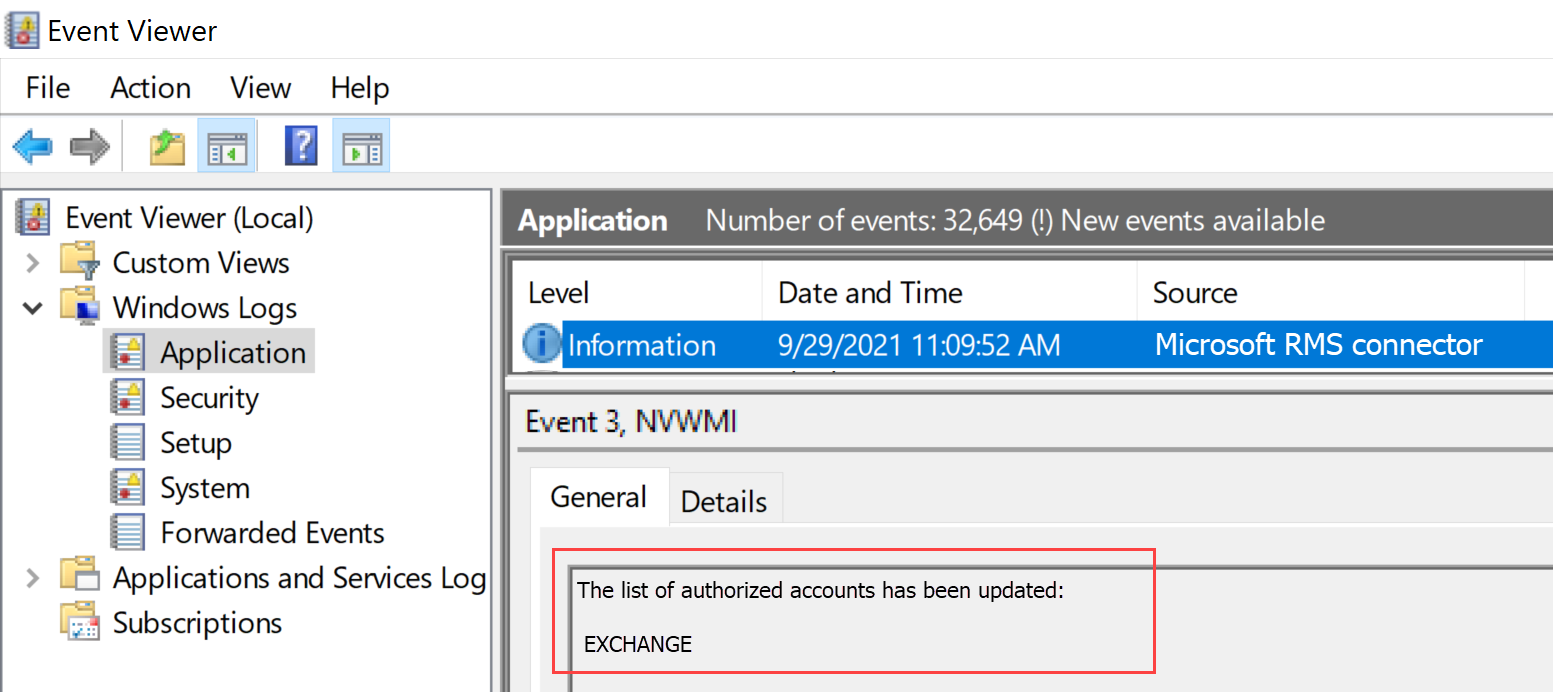Click the Up One Level folder icon

click(x=167, y=147)
